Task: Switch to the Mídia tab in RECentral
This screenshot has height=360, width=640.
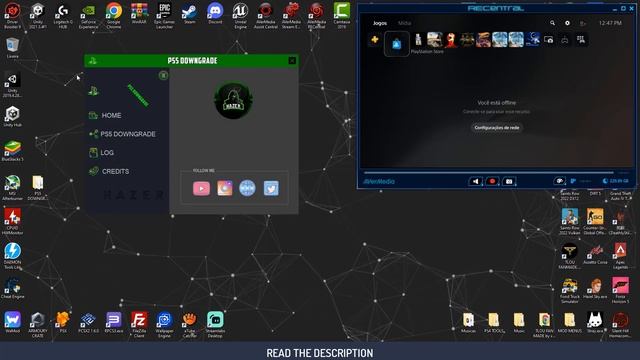Action: 404,23
